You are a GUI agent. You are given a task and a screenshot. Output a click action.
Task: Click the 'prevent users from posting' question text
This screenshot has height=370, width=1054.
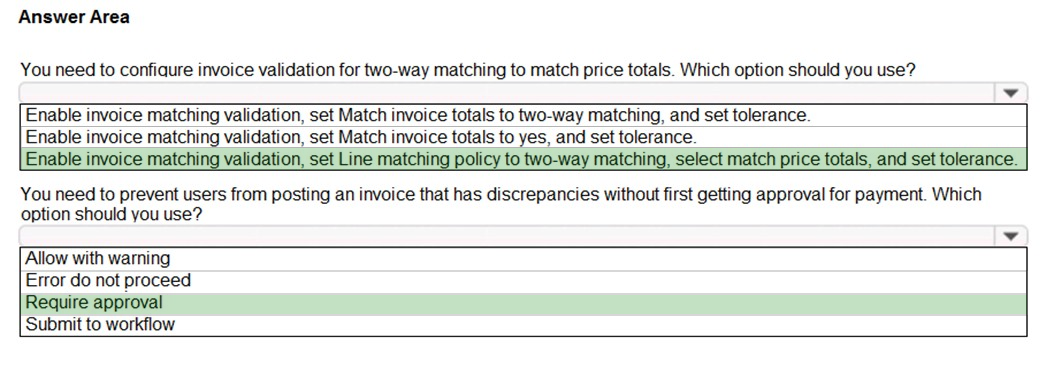click(x=501, y=204)
